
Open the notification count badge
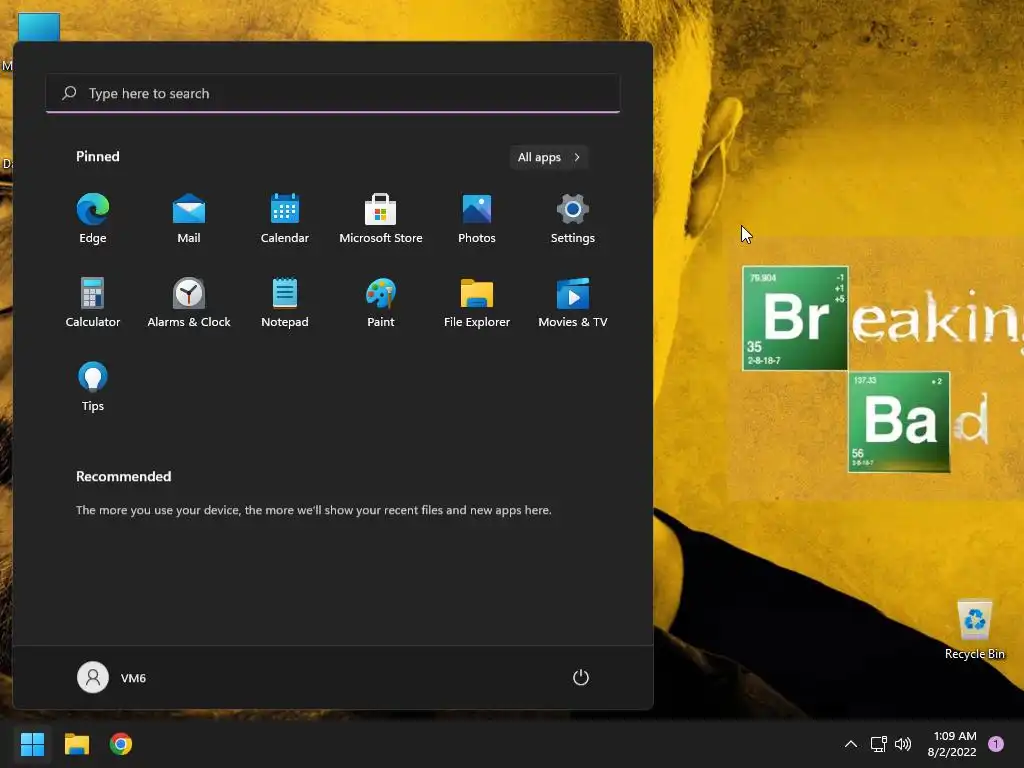tap(996, 744)
